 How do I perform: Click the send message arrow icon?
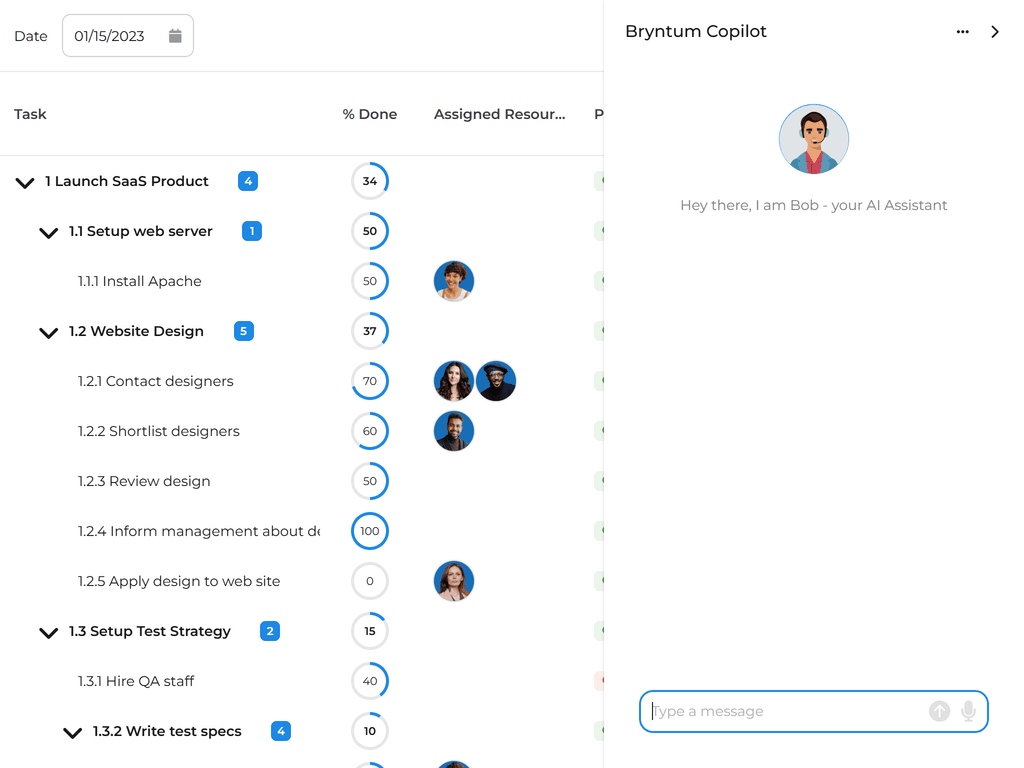tap(939, 711)
